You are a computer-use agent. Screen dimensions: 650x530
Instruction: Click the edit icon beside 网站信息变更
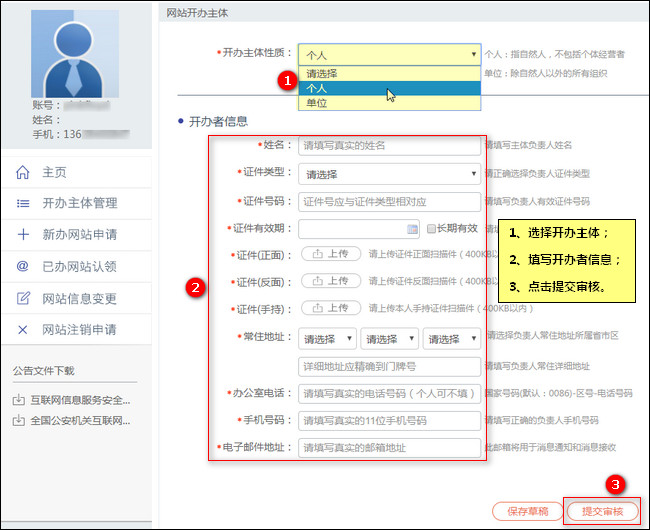[x=23, y=298]
